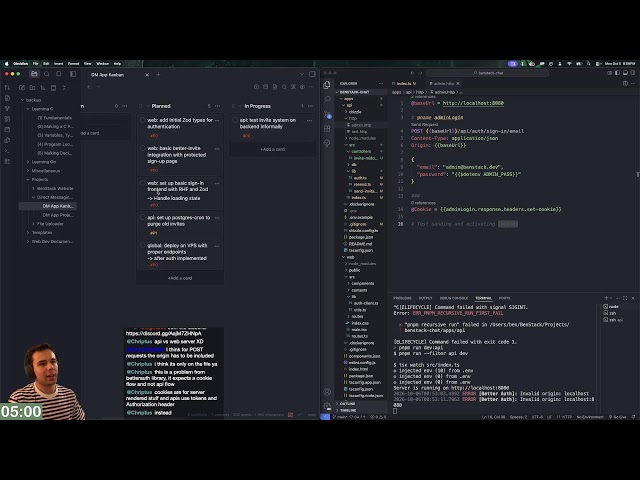Screen dimensions: 640x480
Task: Check the 'web: set up basic sign-in' card
Action: (142, 183)
